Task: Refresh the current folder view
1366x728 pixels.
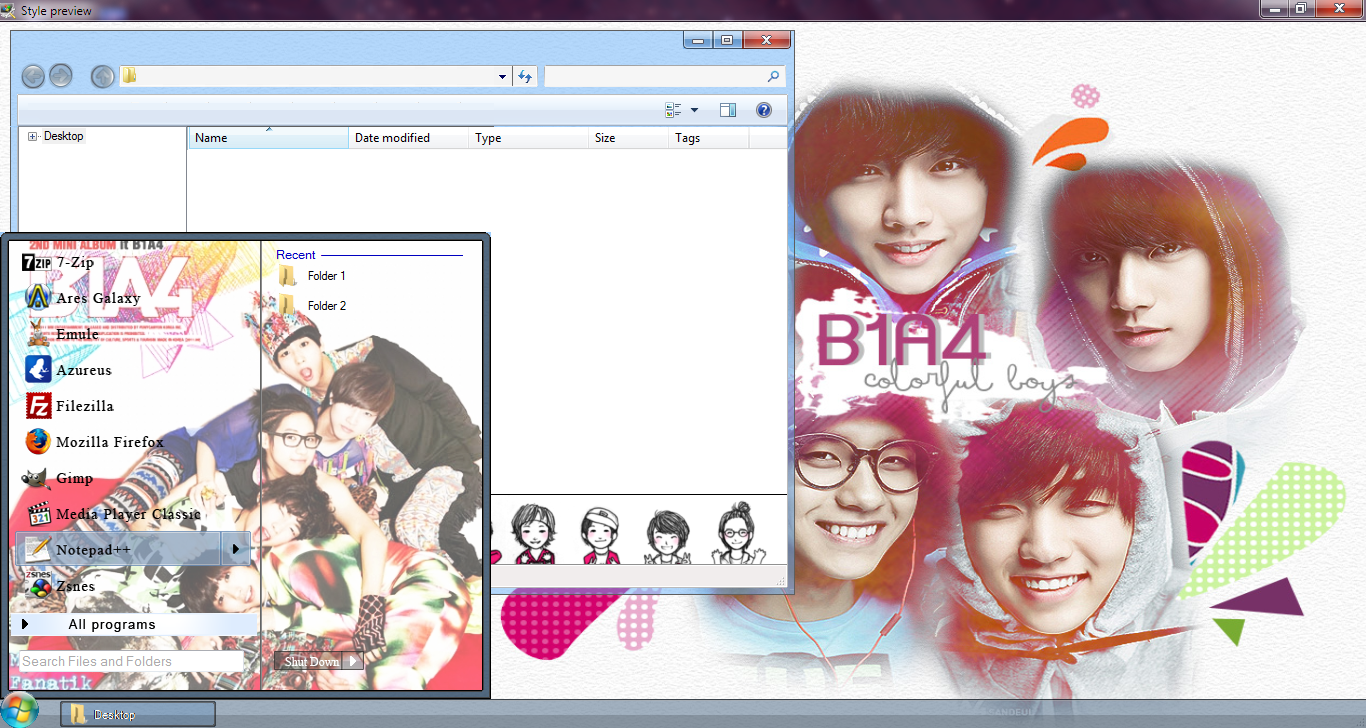Action: (x=525, y=76)
